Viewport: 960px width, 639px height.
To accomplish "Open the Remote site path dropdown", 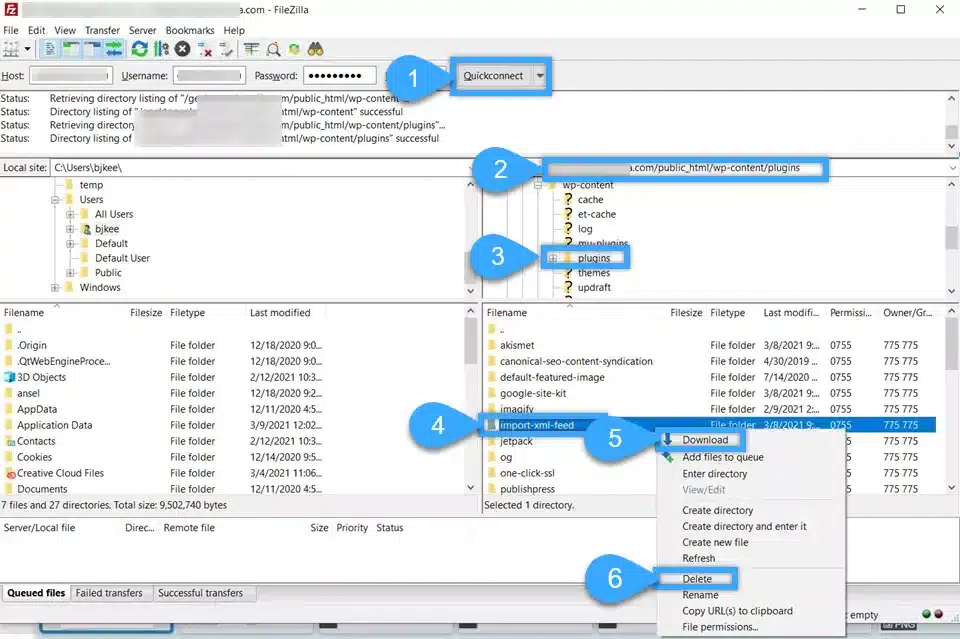I will click(x=953, y=168).
